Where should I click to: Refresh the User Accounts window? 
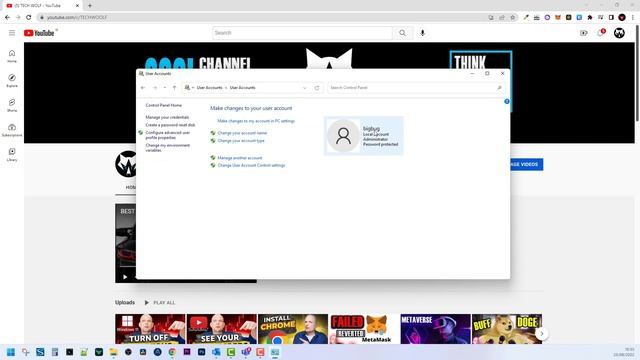(x=317, y=88)
